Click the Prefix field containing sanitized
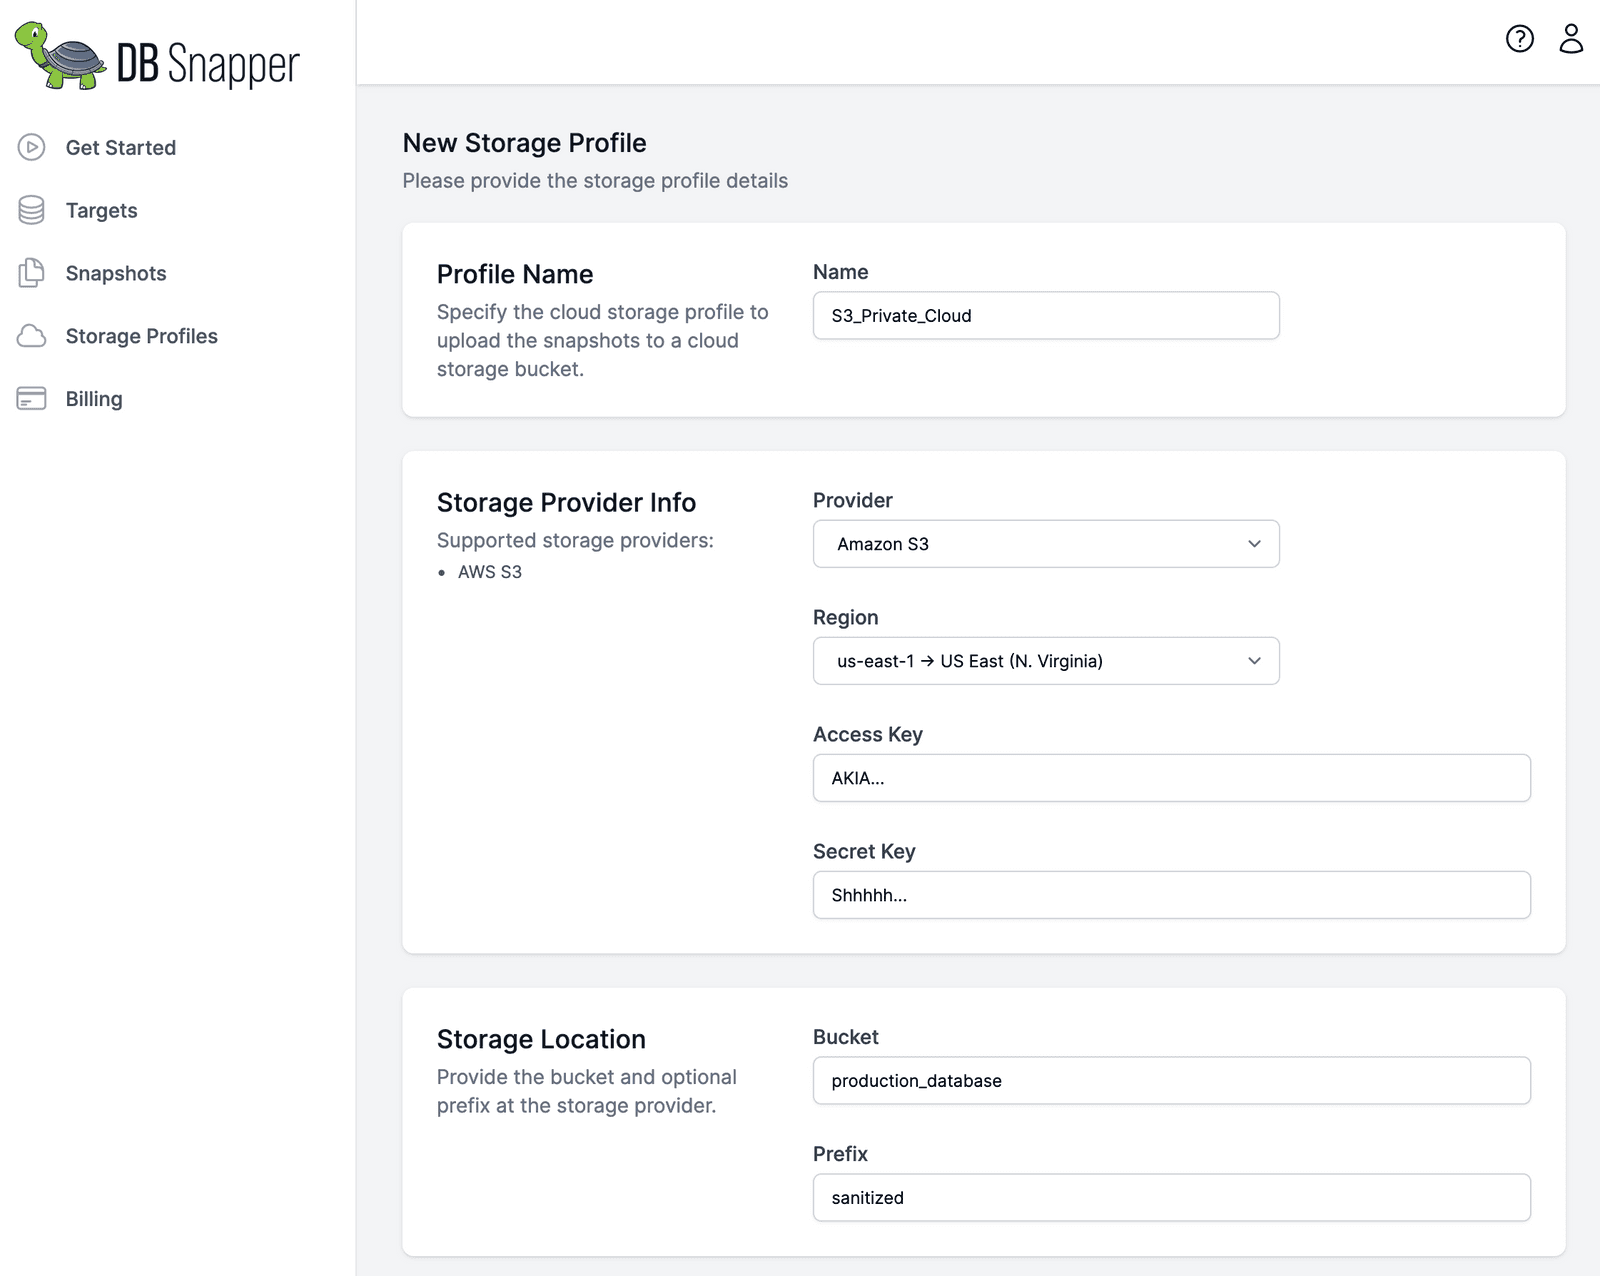The height and width of the screenshot is (1276, 1600). 1171,1198
